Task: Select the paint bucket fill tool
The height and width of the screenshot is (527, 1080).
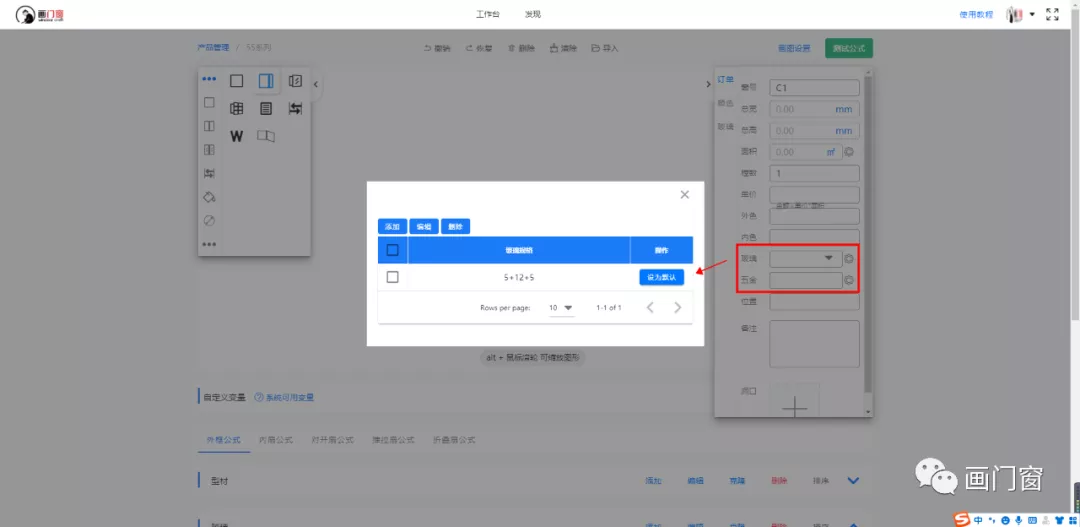Action: click(x=209, y=197)
